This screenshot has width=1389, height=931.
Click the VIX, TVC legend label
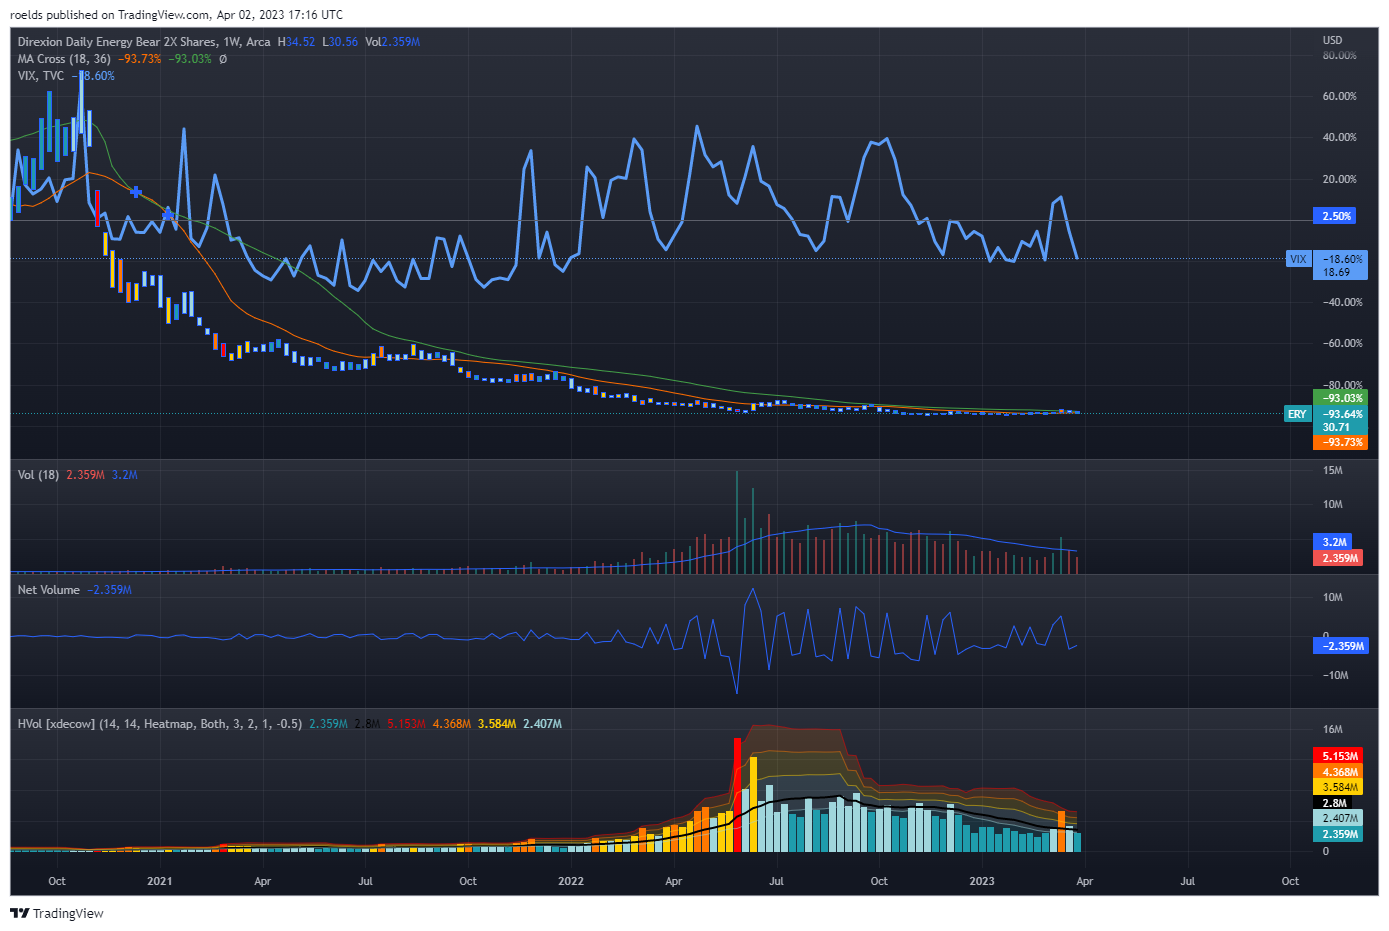coord(41,76)
